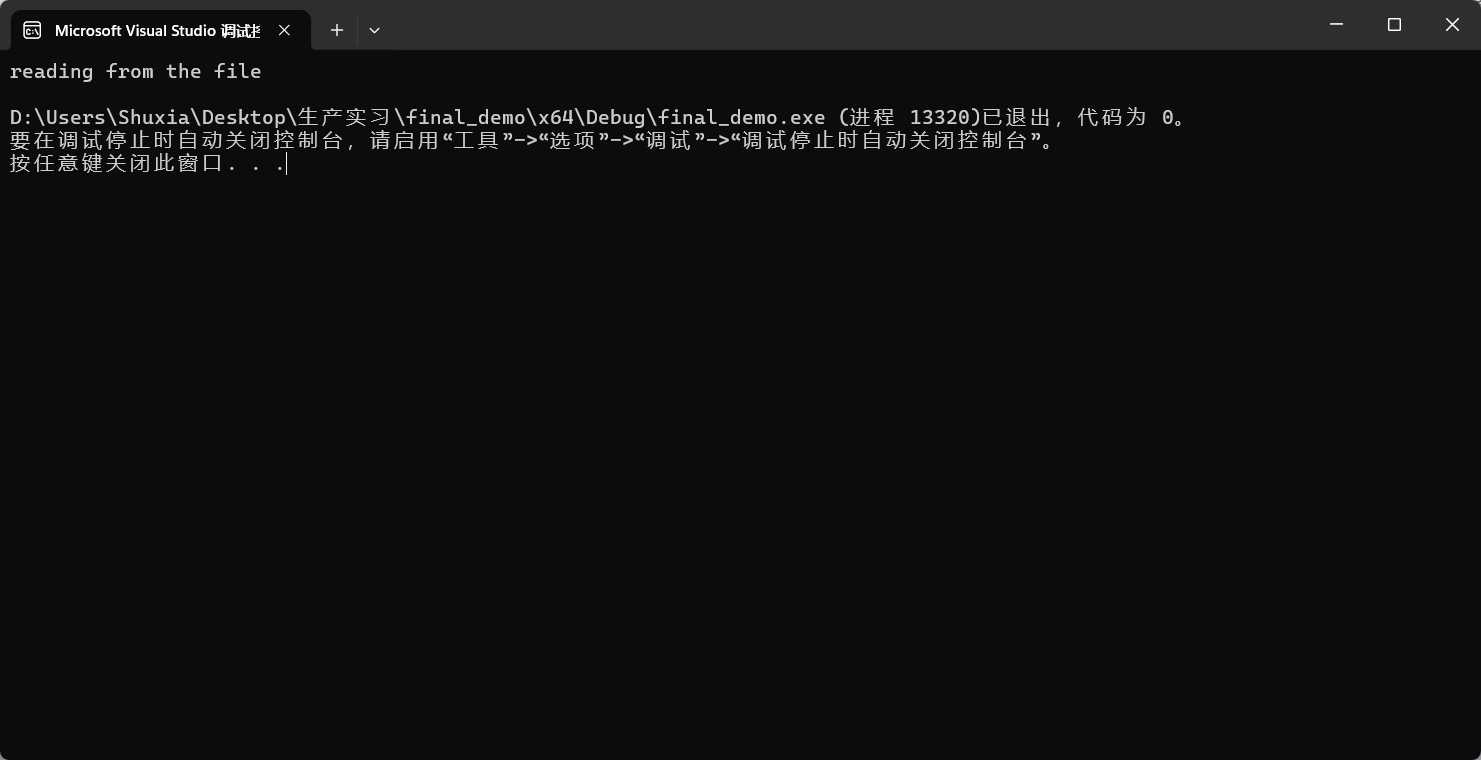1481x760 pixels.
Task: Click the “选项” word in the console hint
Action: click(573, 140)
